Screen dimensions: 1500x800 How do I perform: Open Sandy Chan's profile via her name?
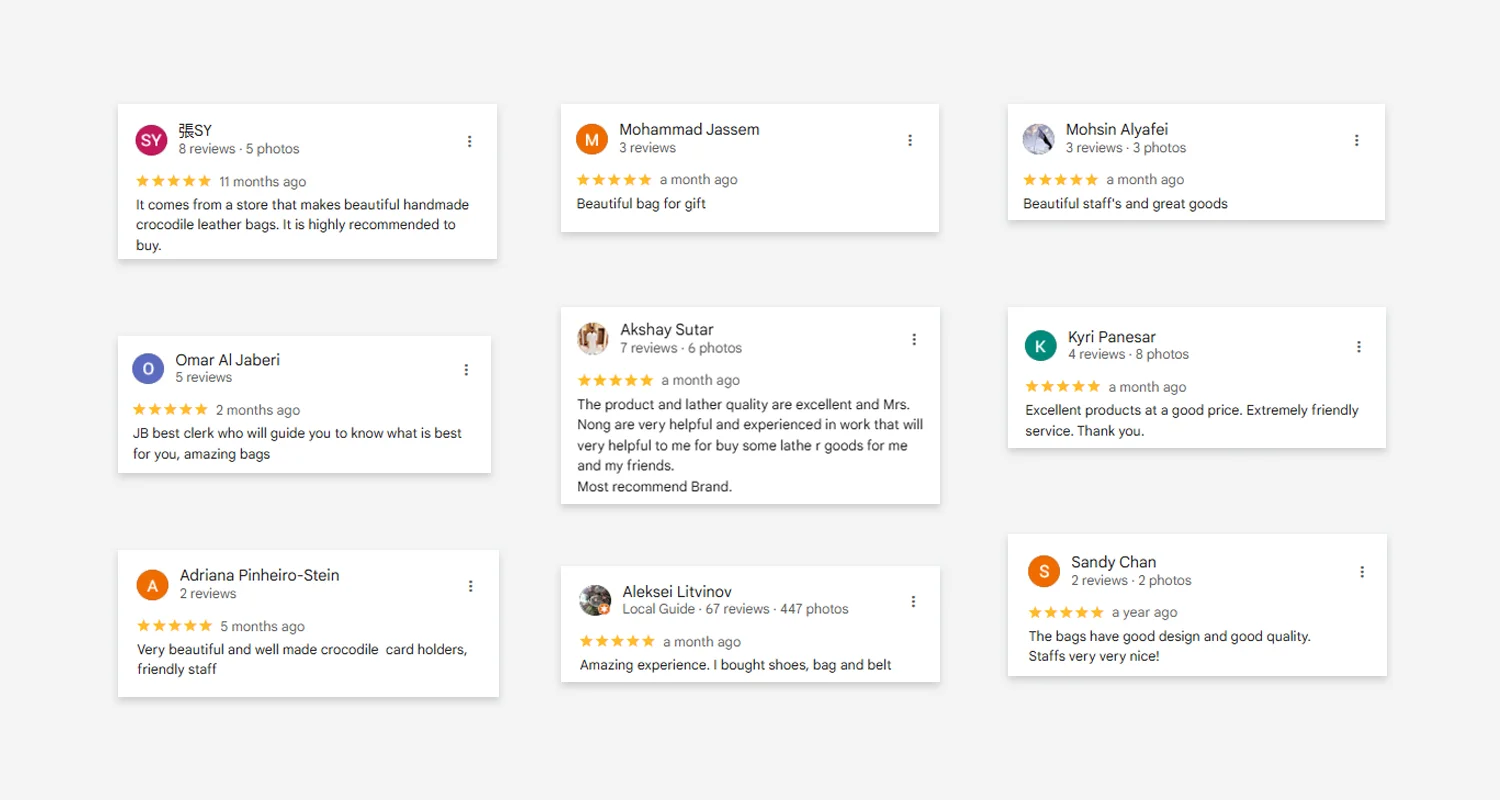(x=1113, y=562)
